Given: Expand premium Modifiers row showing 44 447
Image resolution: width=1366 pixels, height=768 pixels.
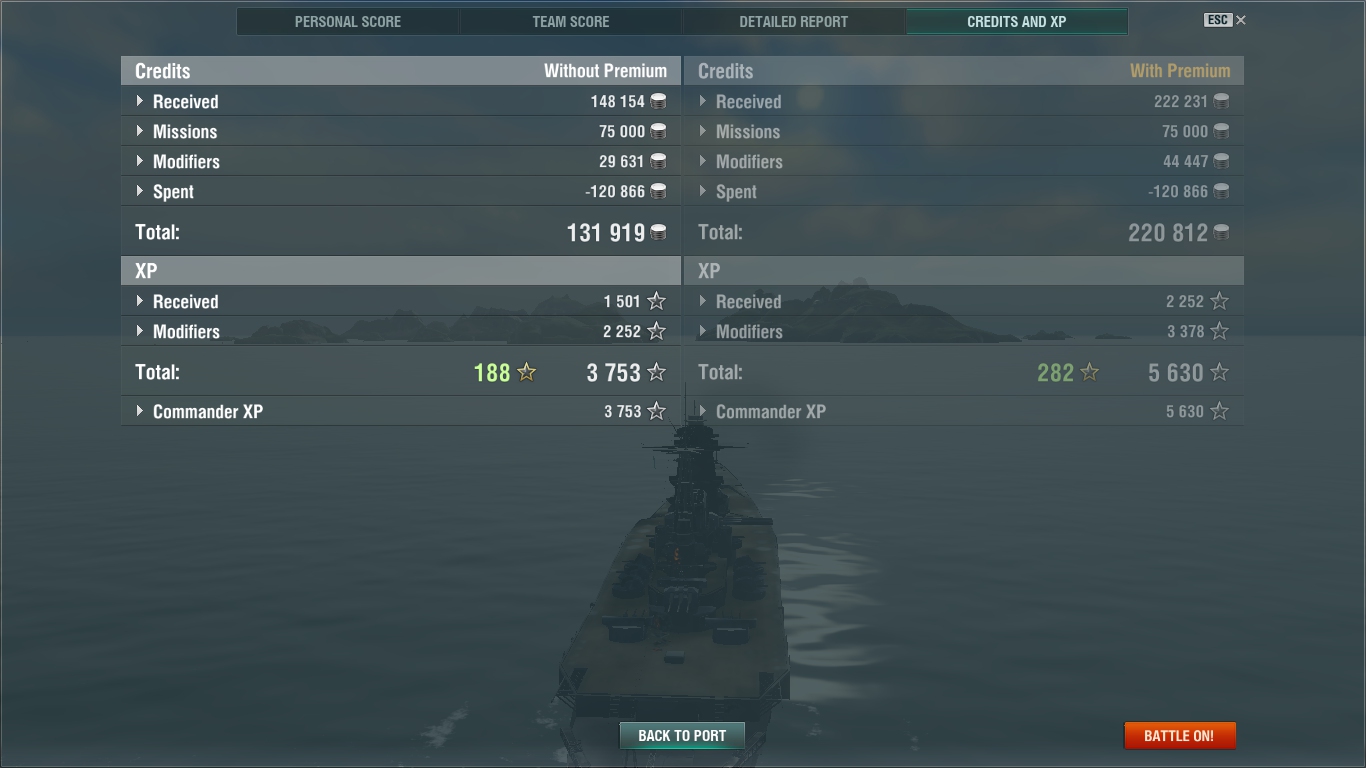Looking at the screenshot, I should (964, 161).
